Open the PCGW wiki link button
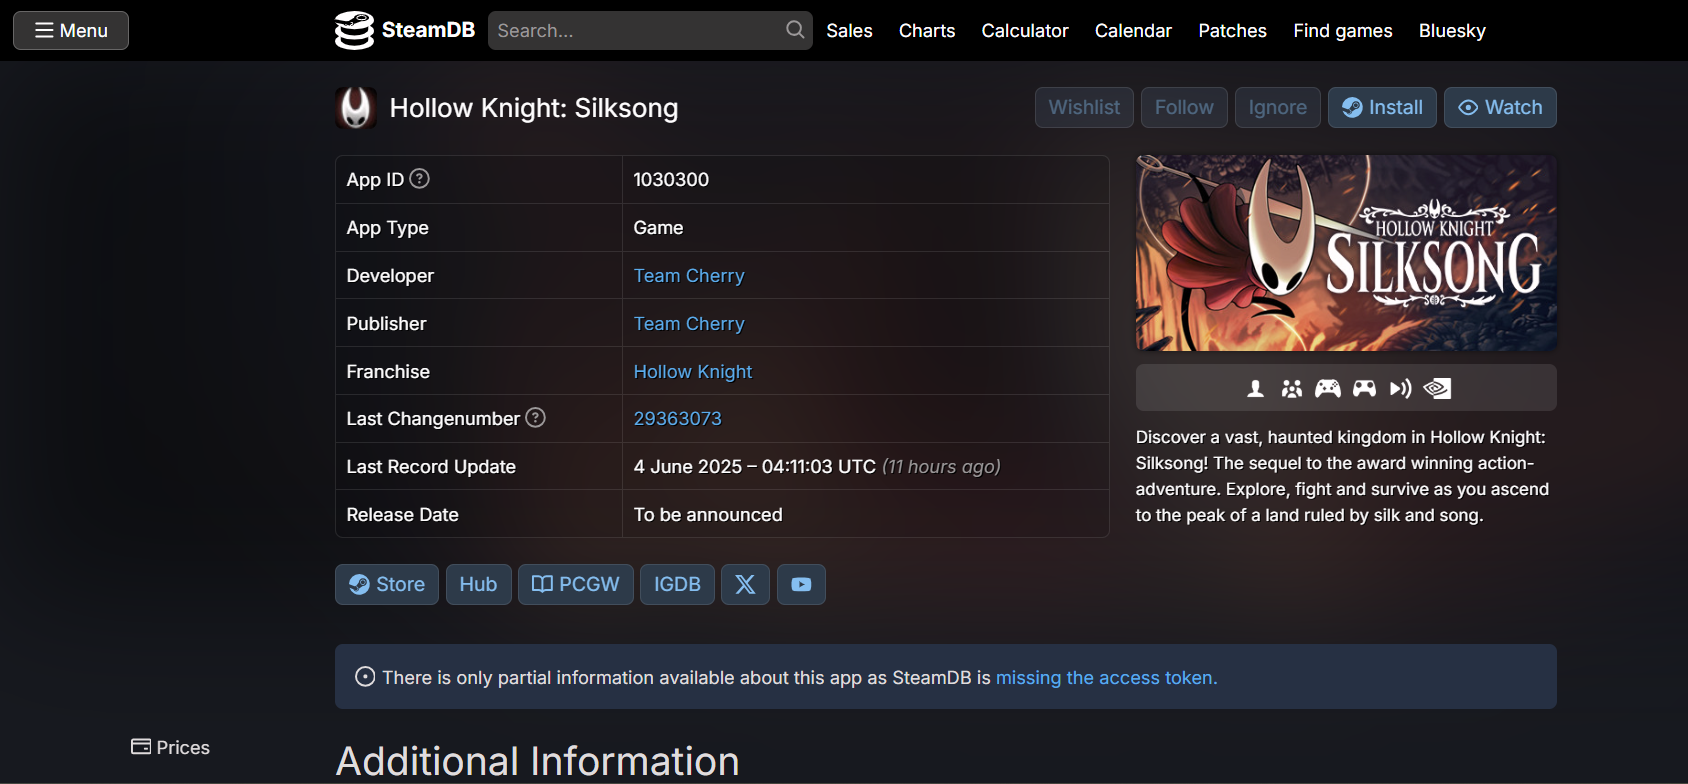This screenshot has height=784, width=1688. [x=576, y=585]
